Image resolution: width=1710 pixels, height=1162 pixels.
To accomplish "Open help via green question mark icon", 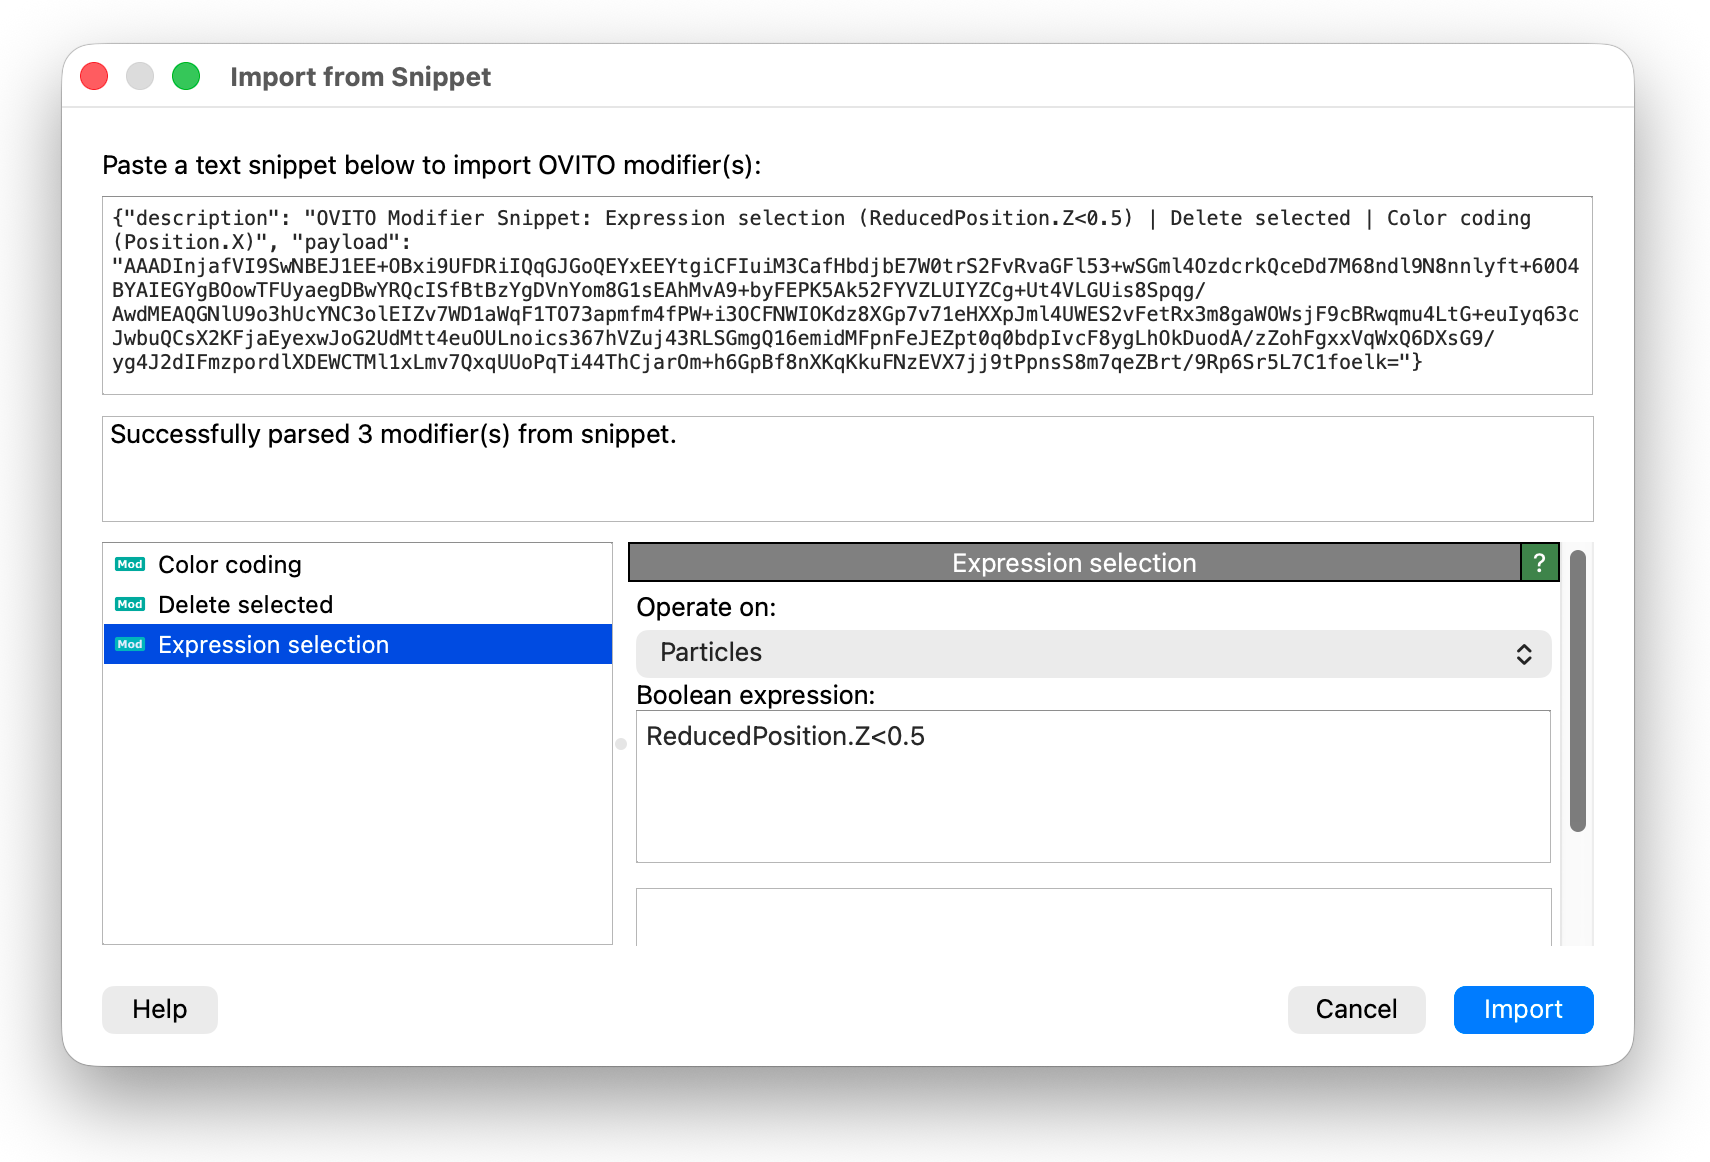I will click(x=1539, y=563).
